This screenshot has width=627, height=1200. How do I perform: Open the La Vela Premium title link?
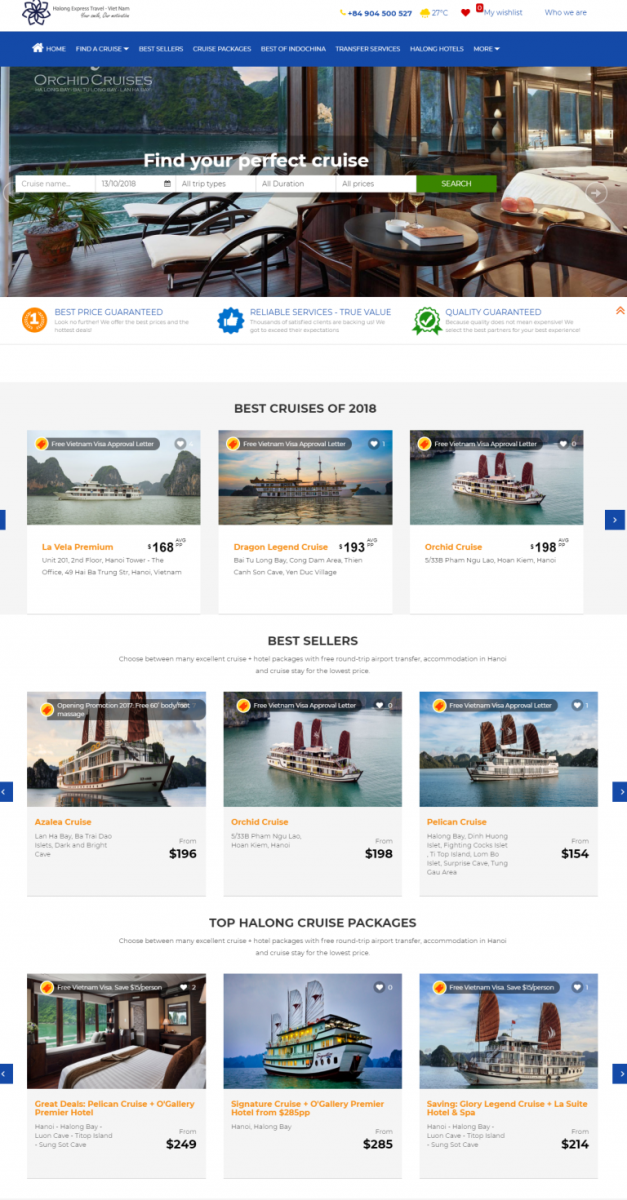[77, 547]
